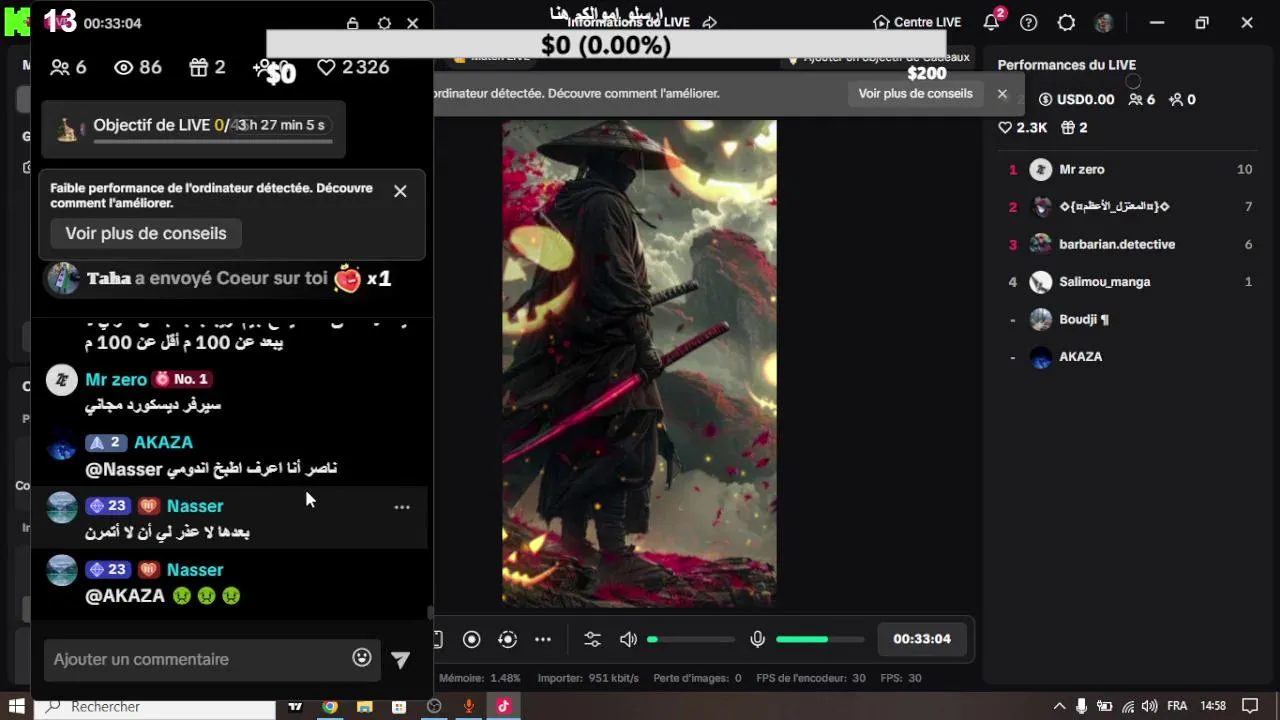Open the notifications bell
Viewport: 1280px width, 720px height.
[x=992, y=22]
